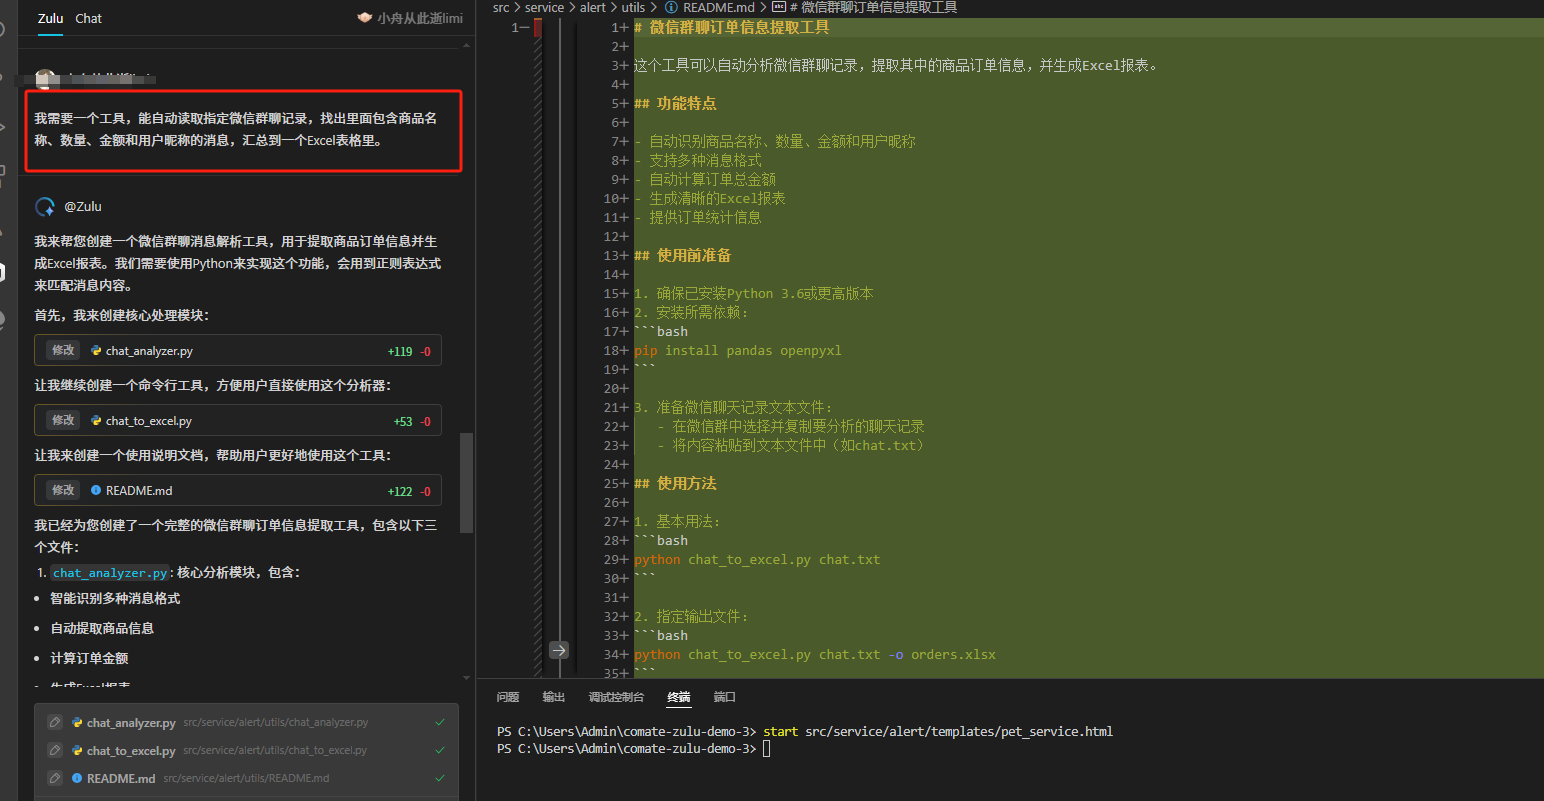Viewport: 1544px width, 801px height.
Task: Click 修改 badge on README.md card
Action: coord(63,491)
